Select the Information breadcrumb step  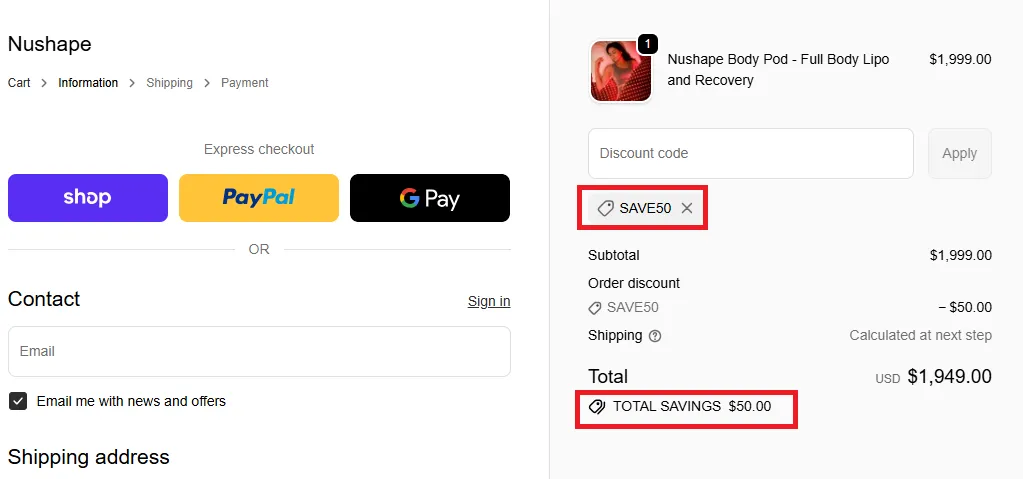tap(88, 83)
